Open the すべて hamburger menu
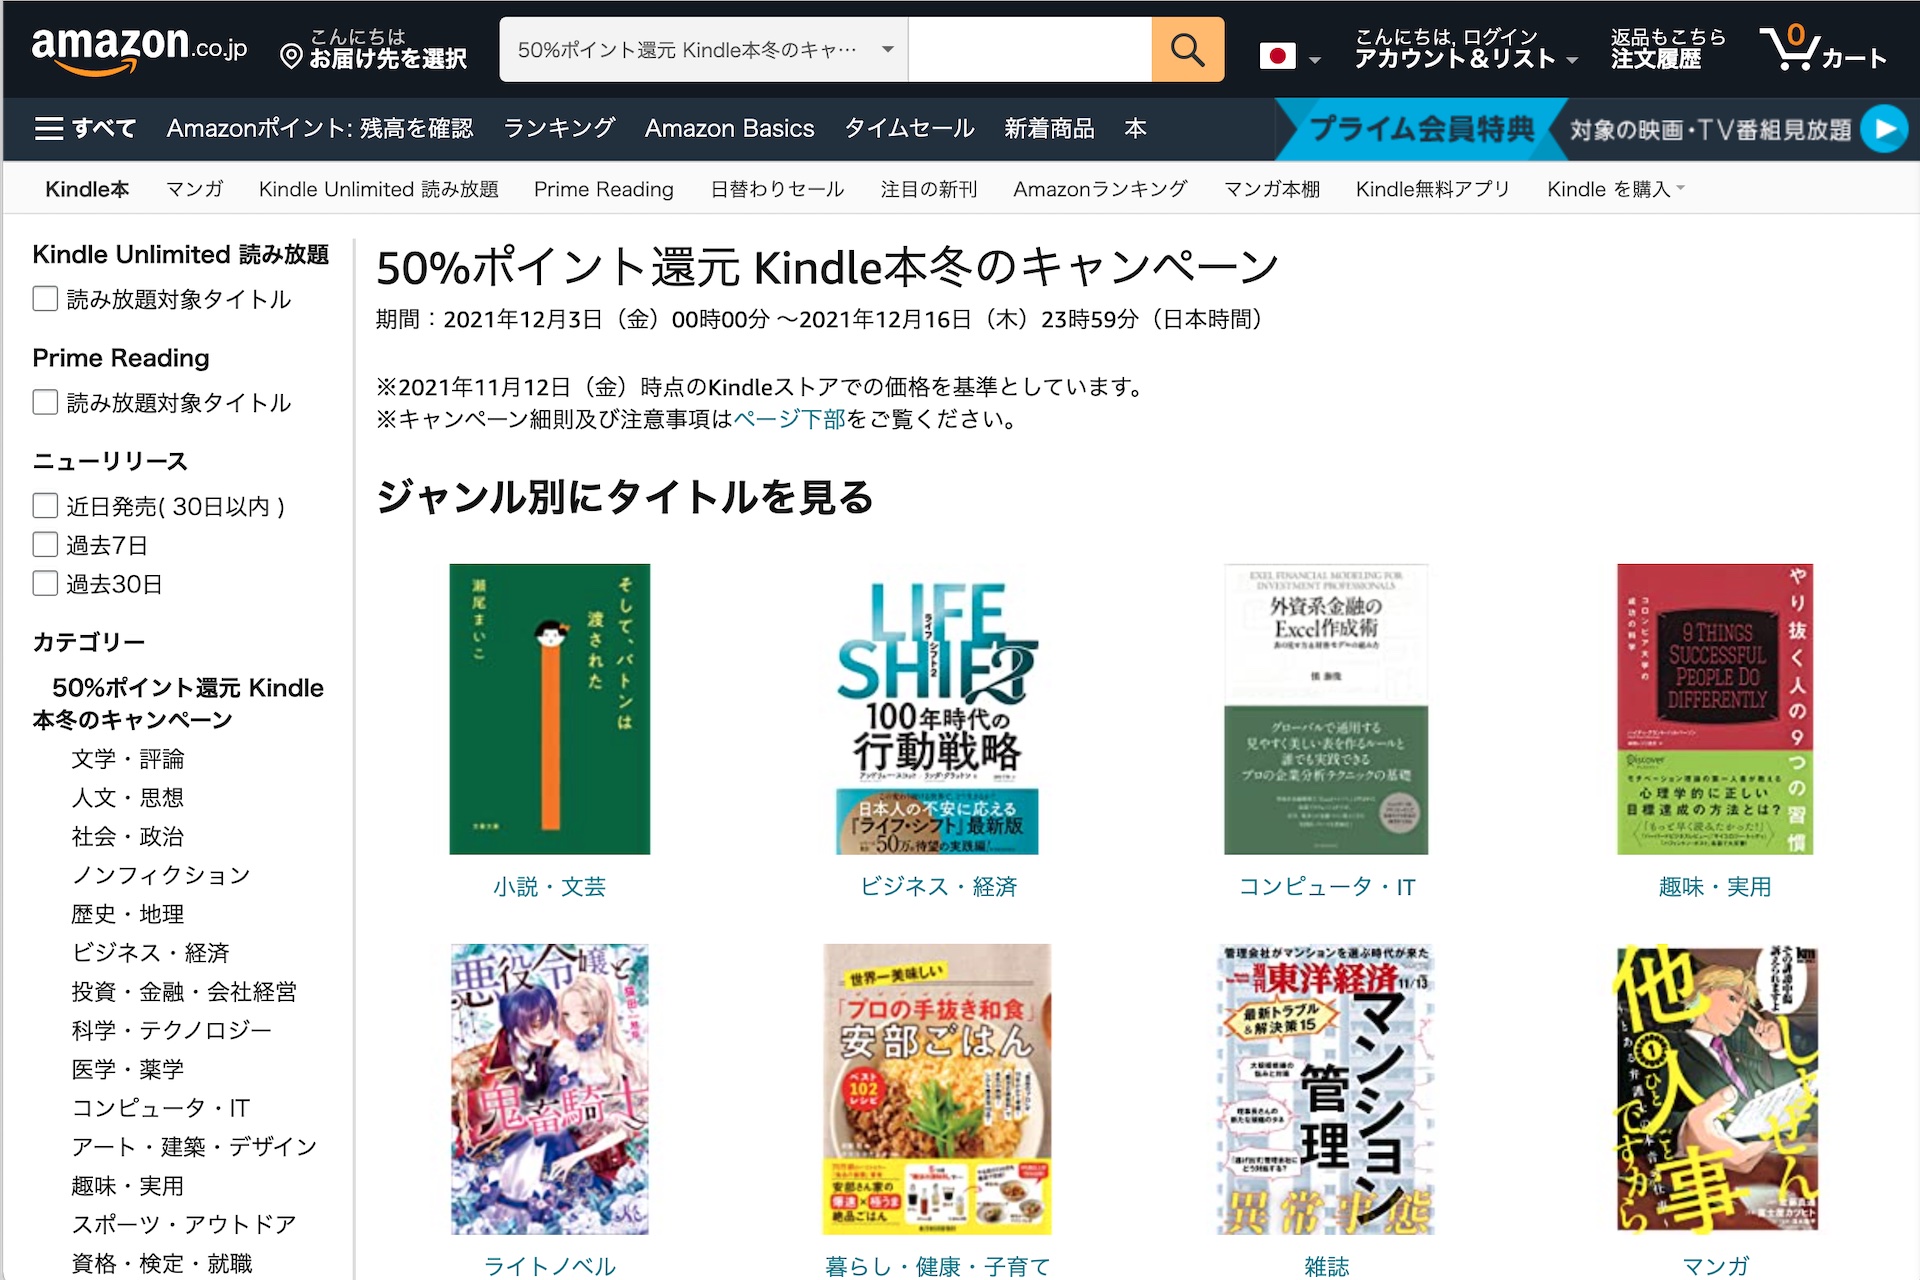 (85, 129)
